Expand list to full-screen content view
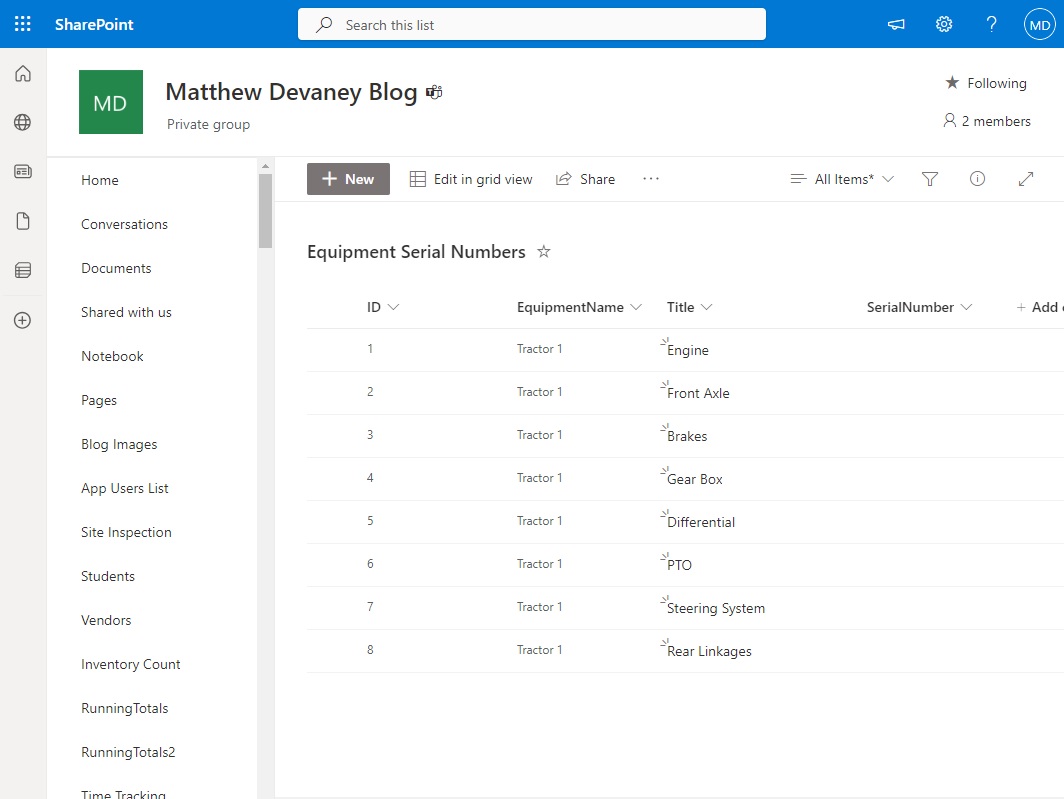1064x799 pixels. click(1025, 179)
